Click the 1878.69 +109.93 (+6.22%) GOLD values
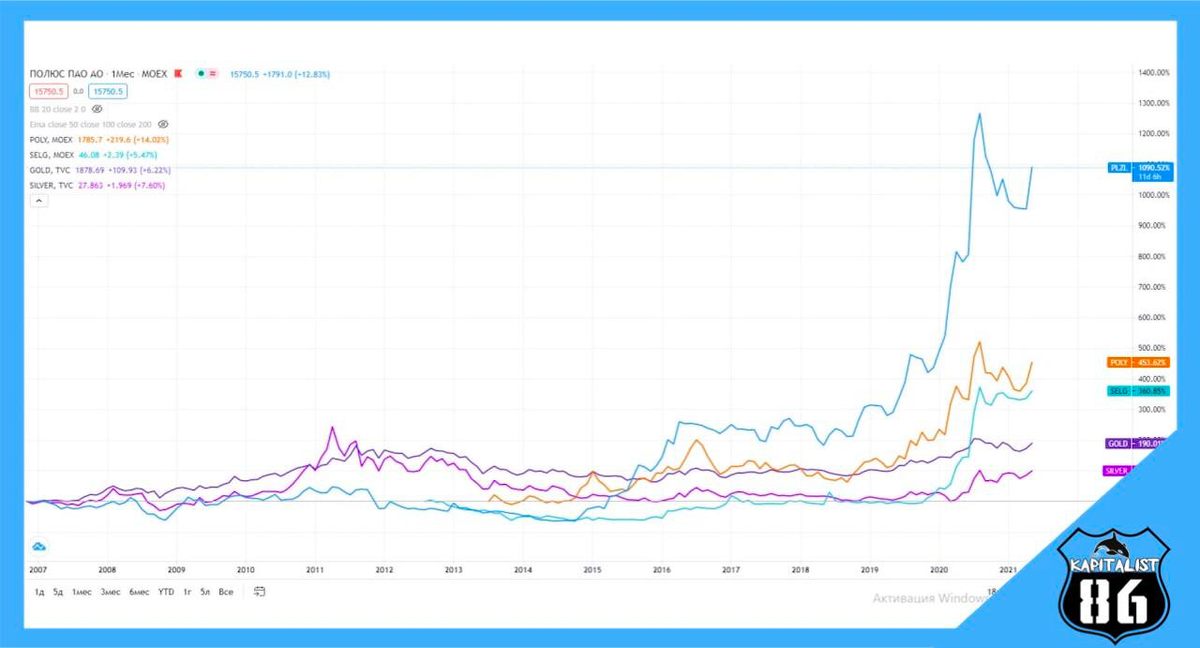Viewport: 1200px width, 648px height. point(121,170)
